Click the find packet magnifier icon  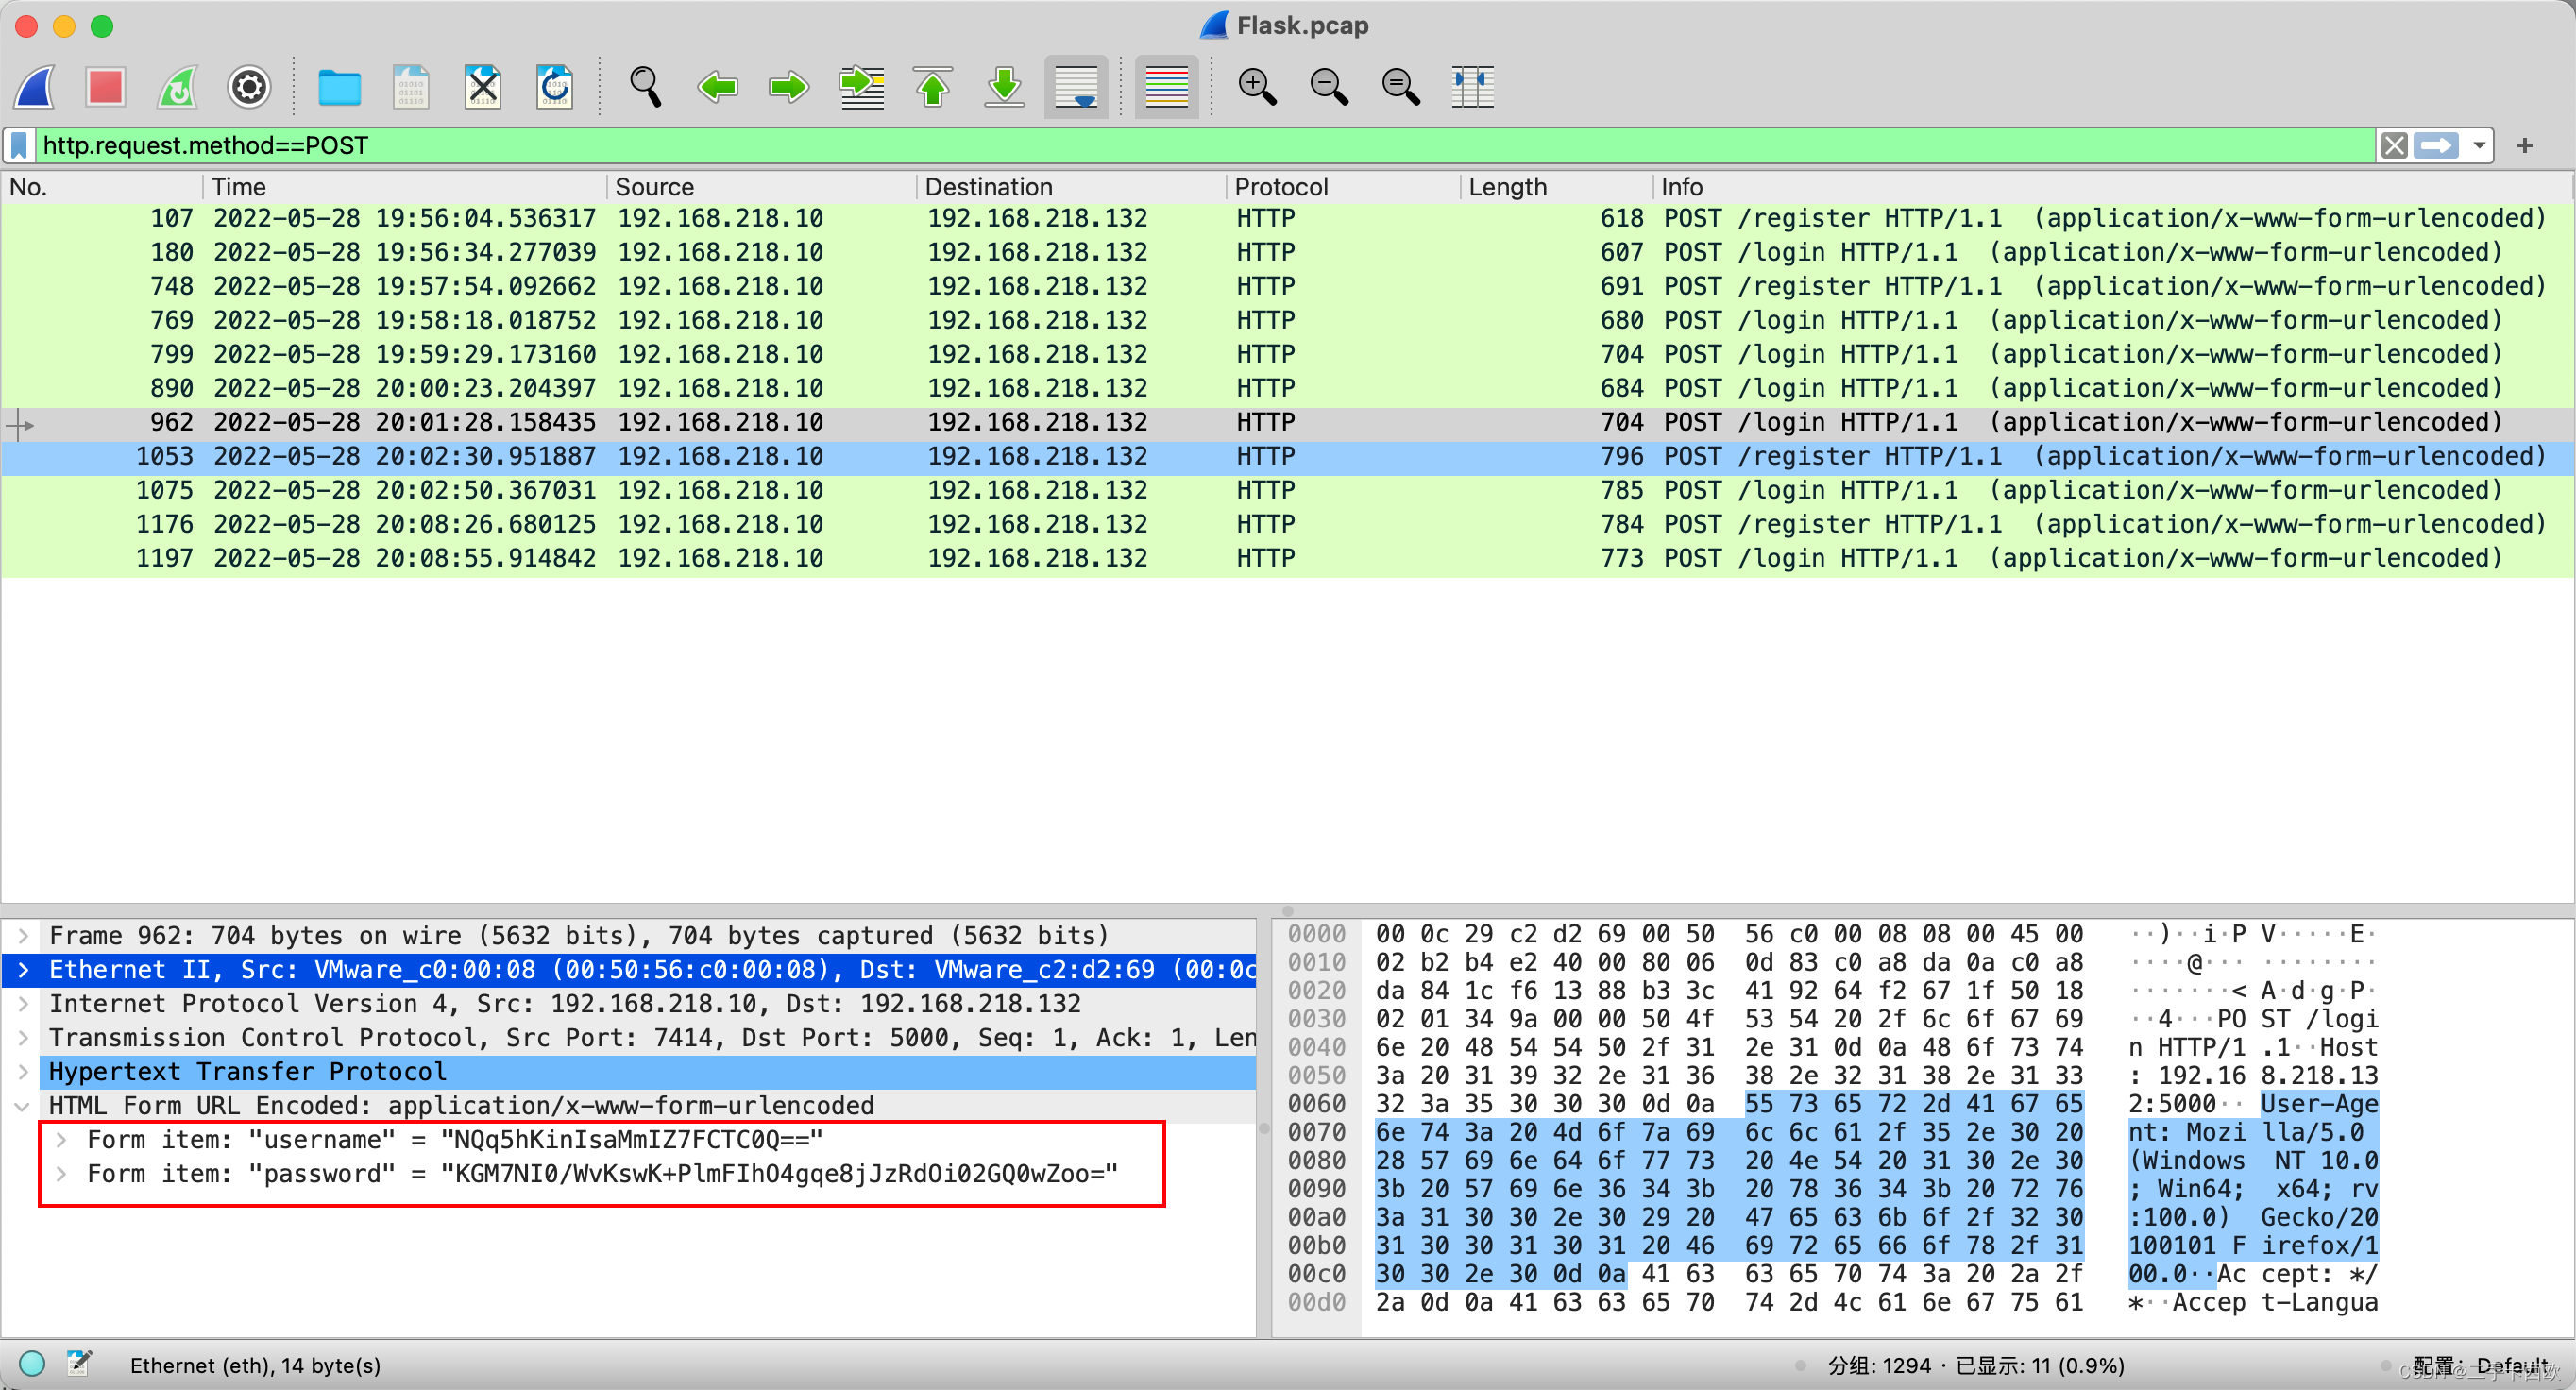click(x=645, y=87)
